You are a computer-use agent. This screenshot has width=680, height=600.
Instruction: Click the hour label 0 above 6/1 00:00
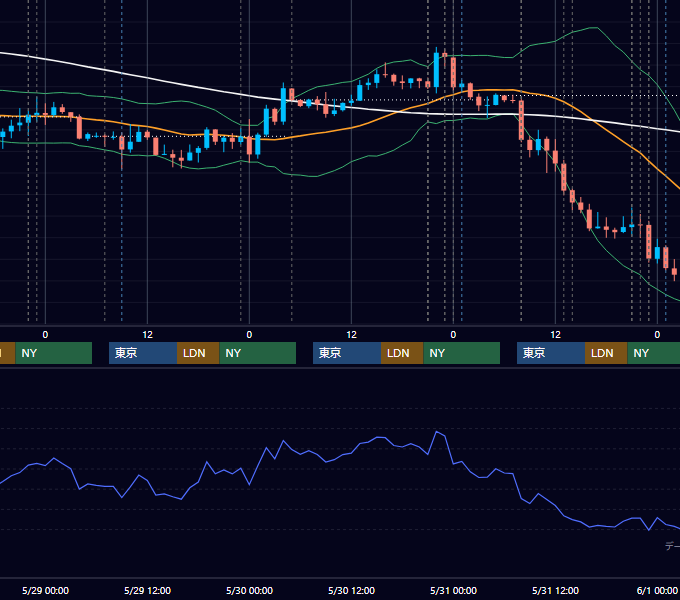[657, 335]
